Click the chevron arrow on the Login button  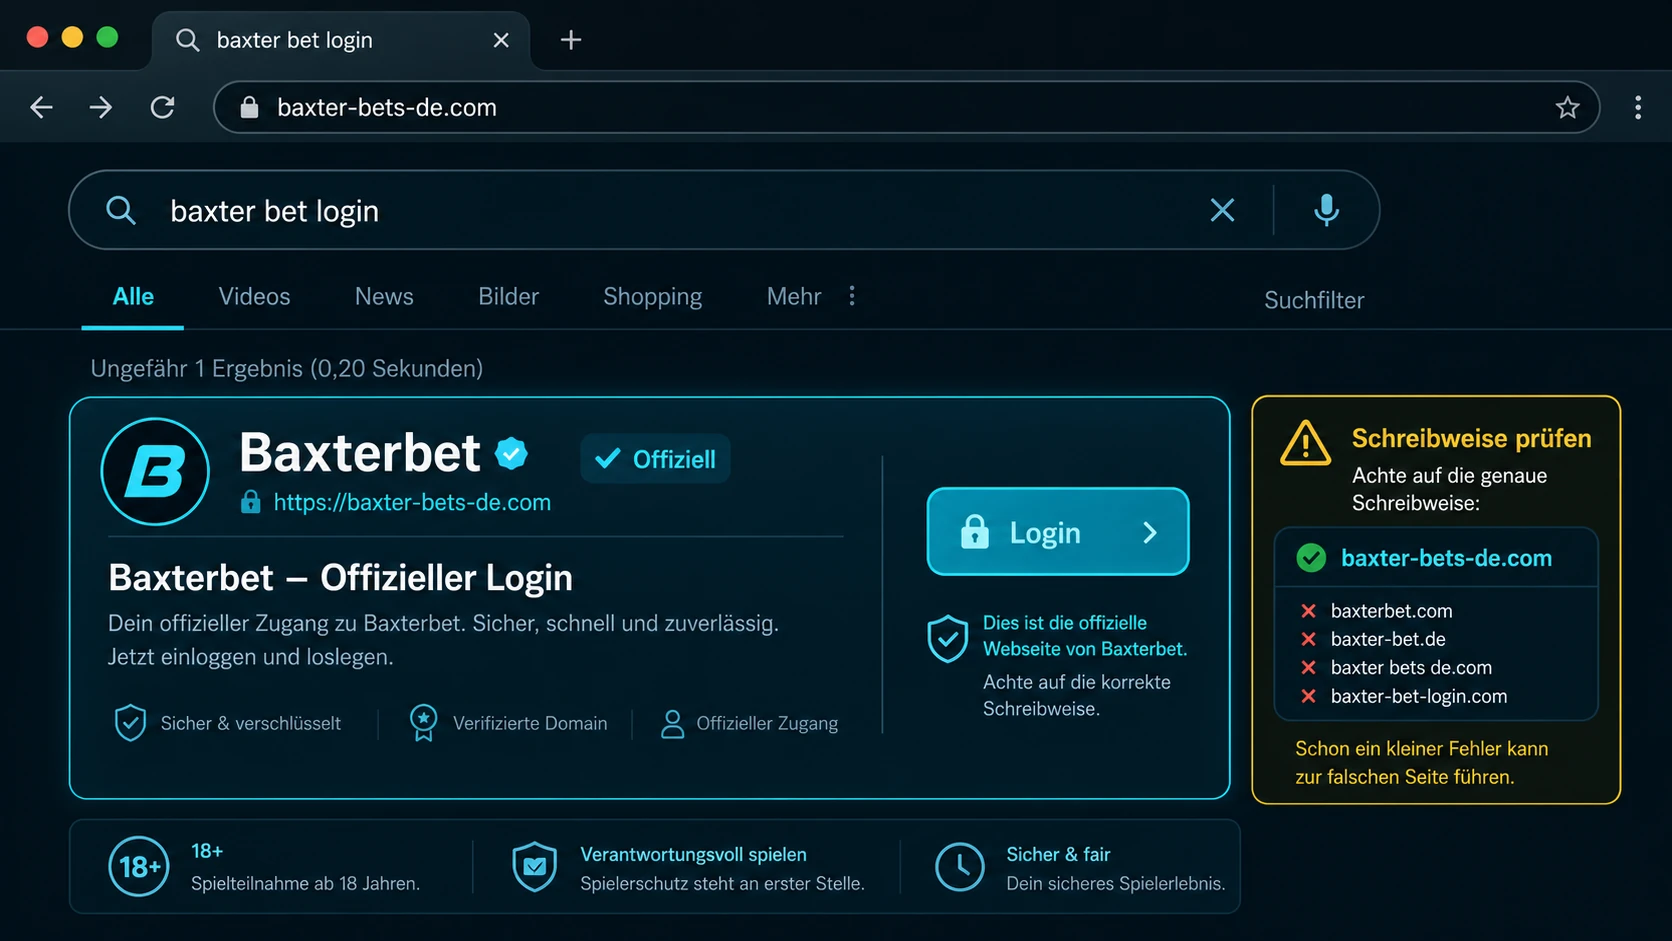click(1150, 533)
